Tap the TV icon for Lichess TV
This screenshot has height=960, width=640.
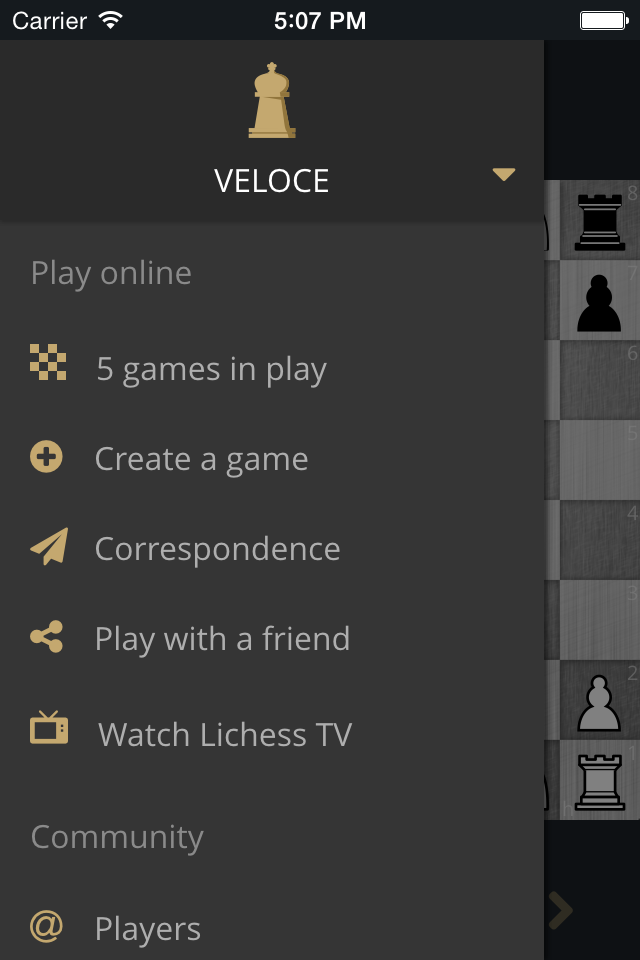point(49,727)
